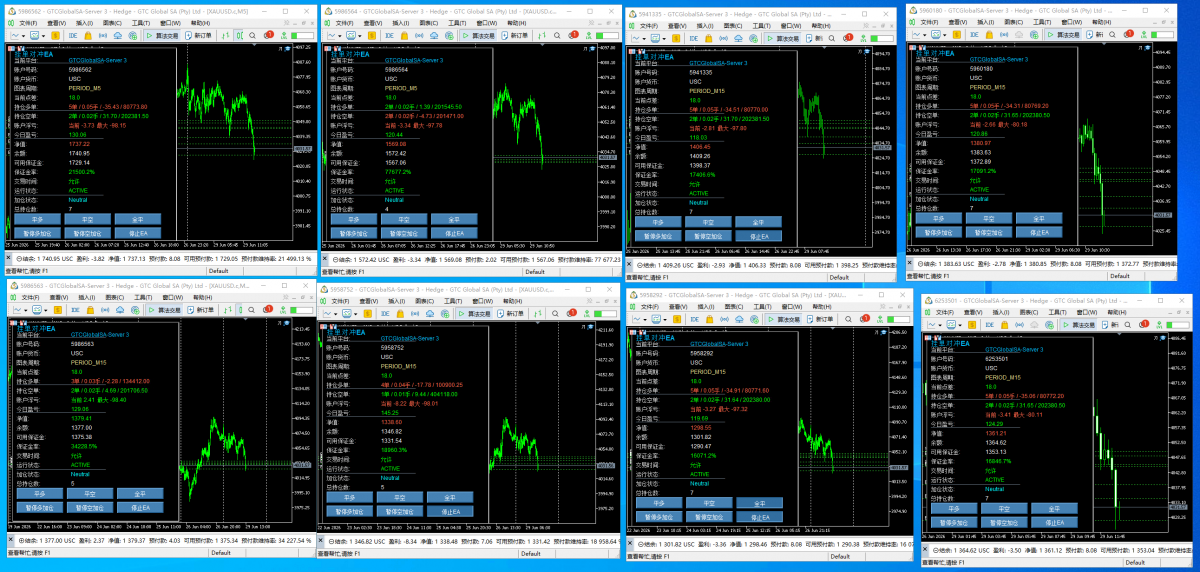
Task: Open trading signals icon in window 5986562
Action: pos(102,35)
